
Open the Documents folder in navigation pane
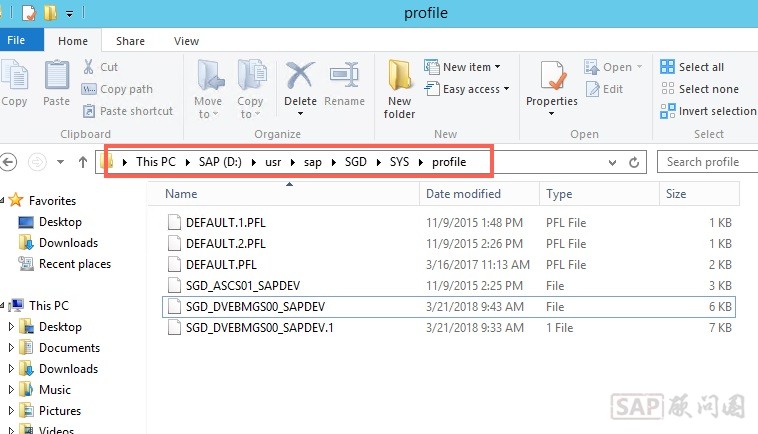[69, 347]
